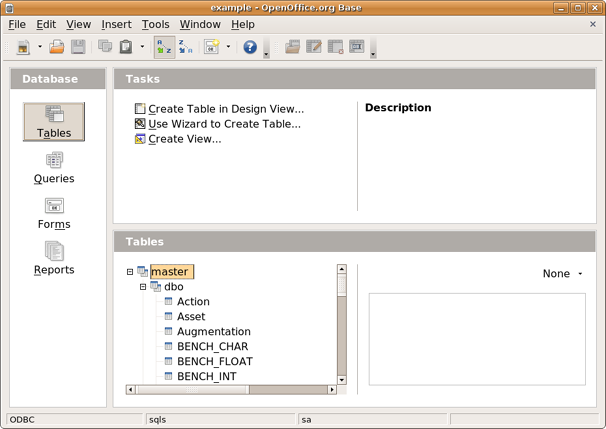Collapse the dbo schema node
The image size is (606, 429).
[x=143, y=287]
